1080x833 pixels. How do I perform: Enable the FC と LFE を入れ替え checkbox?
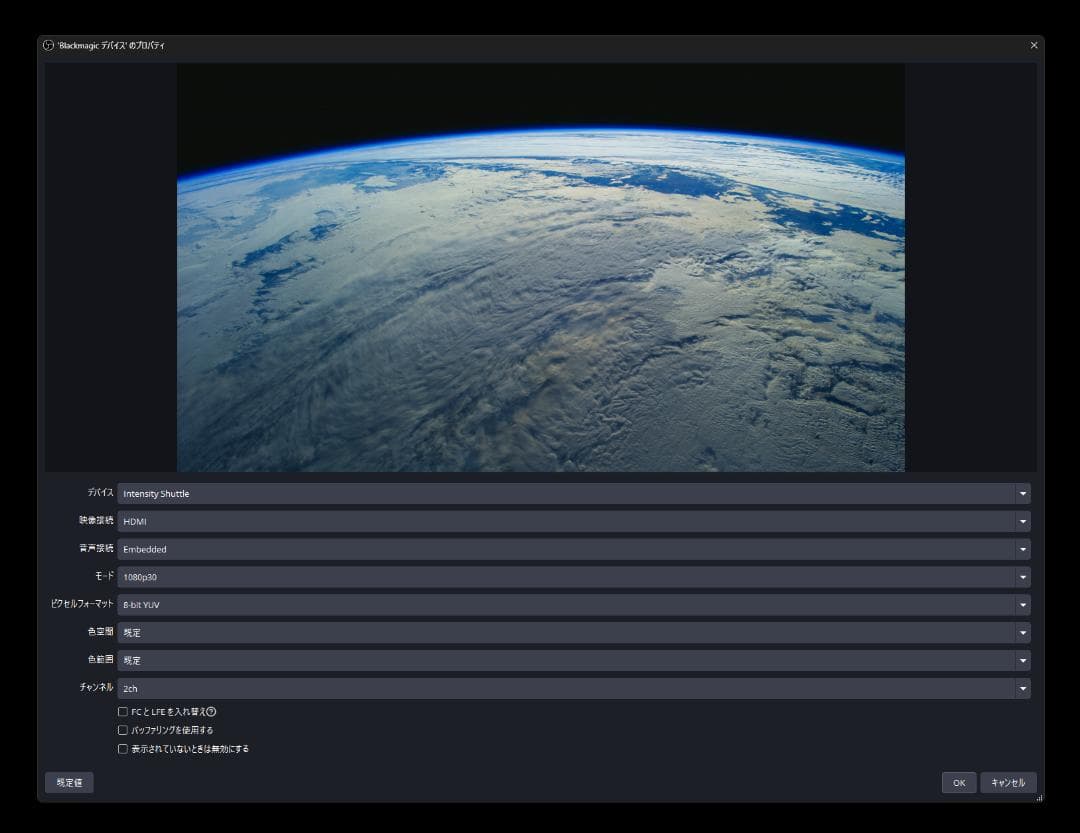[x=123, y=712]
